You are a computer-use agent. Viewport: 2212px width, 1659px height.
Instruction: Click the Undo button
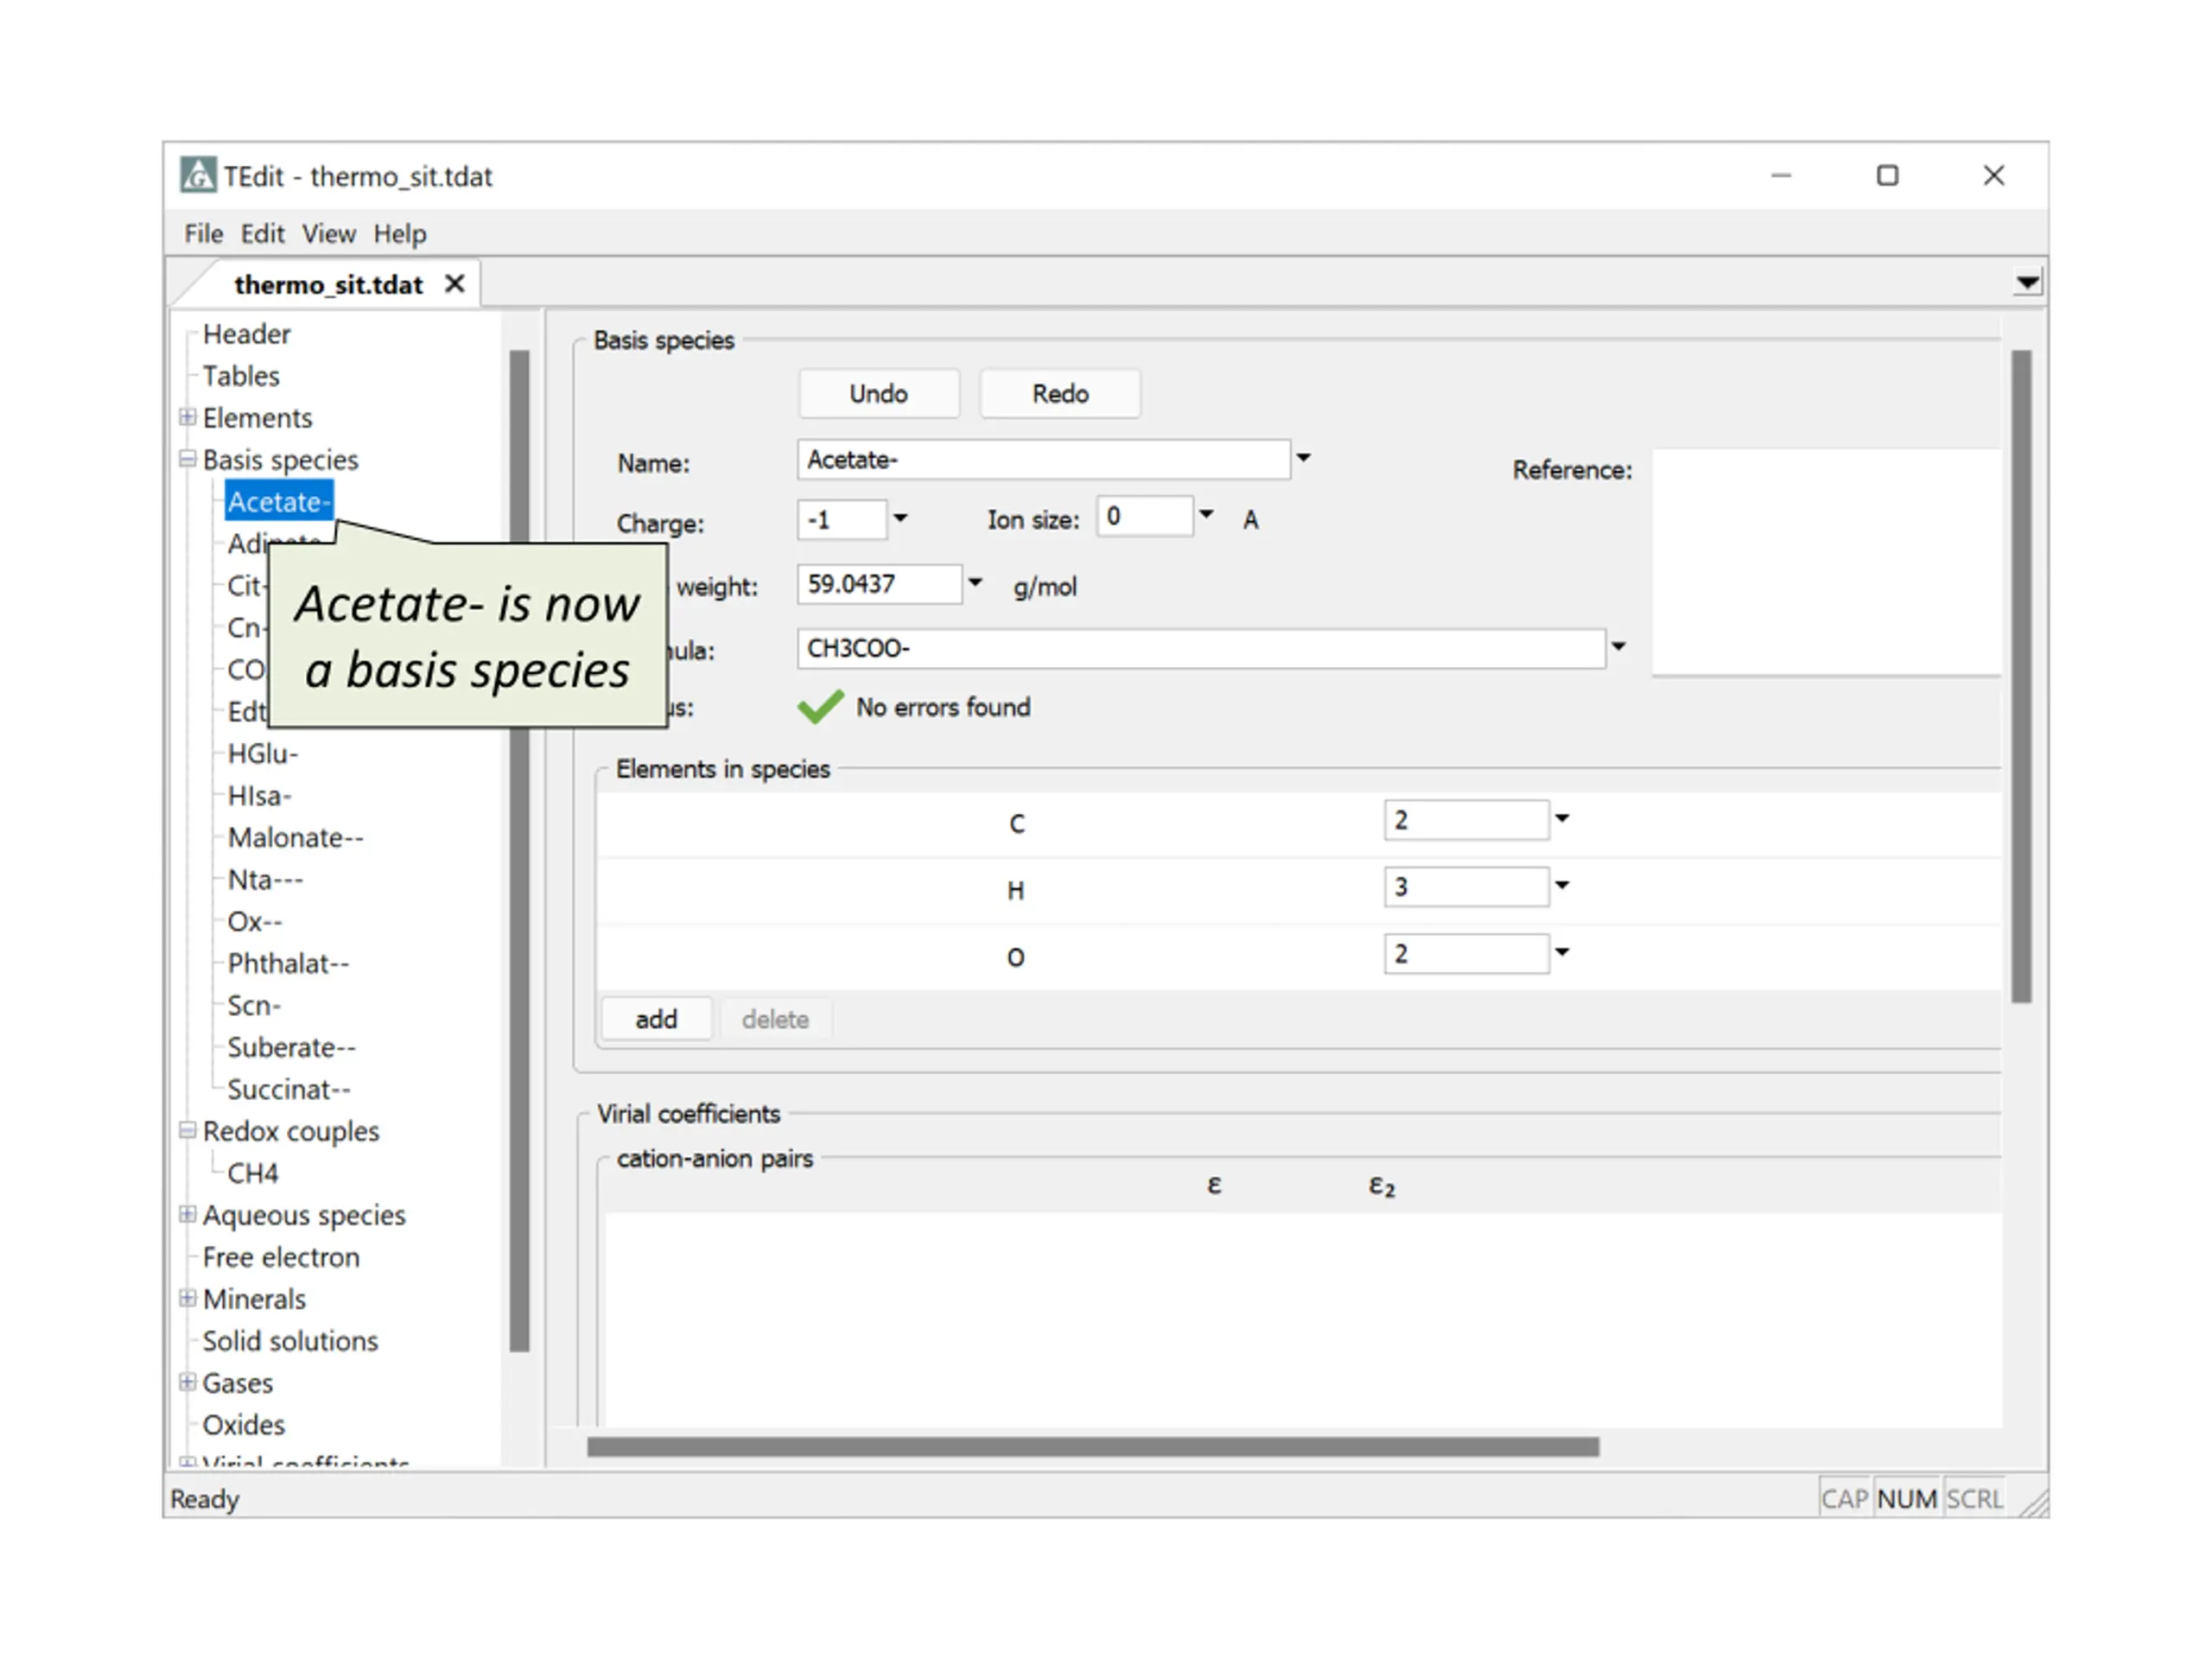coord(878,394)
